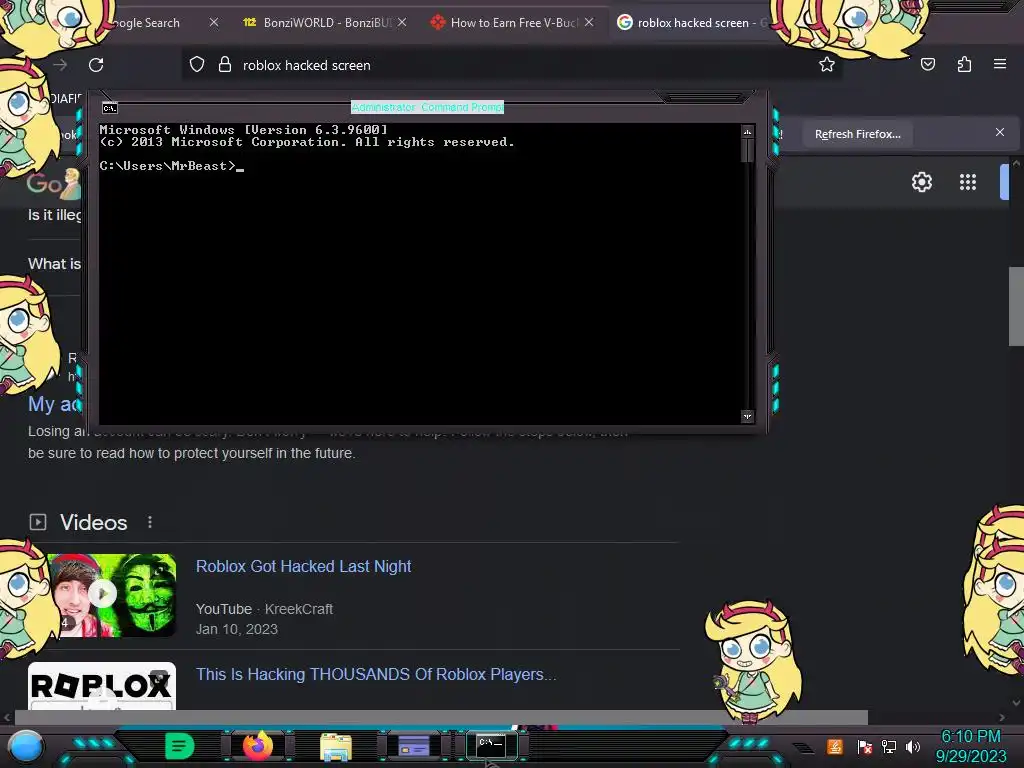Open the purple window app on taskbar
This screenshot has height=768, width=1024.
tap(413, 745)
